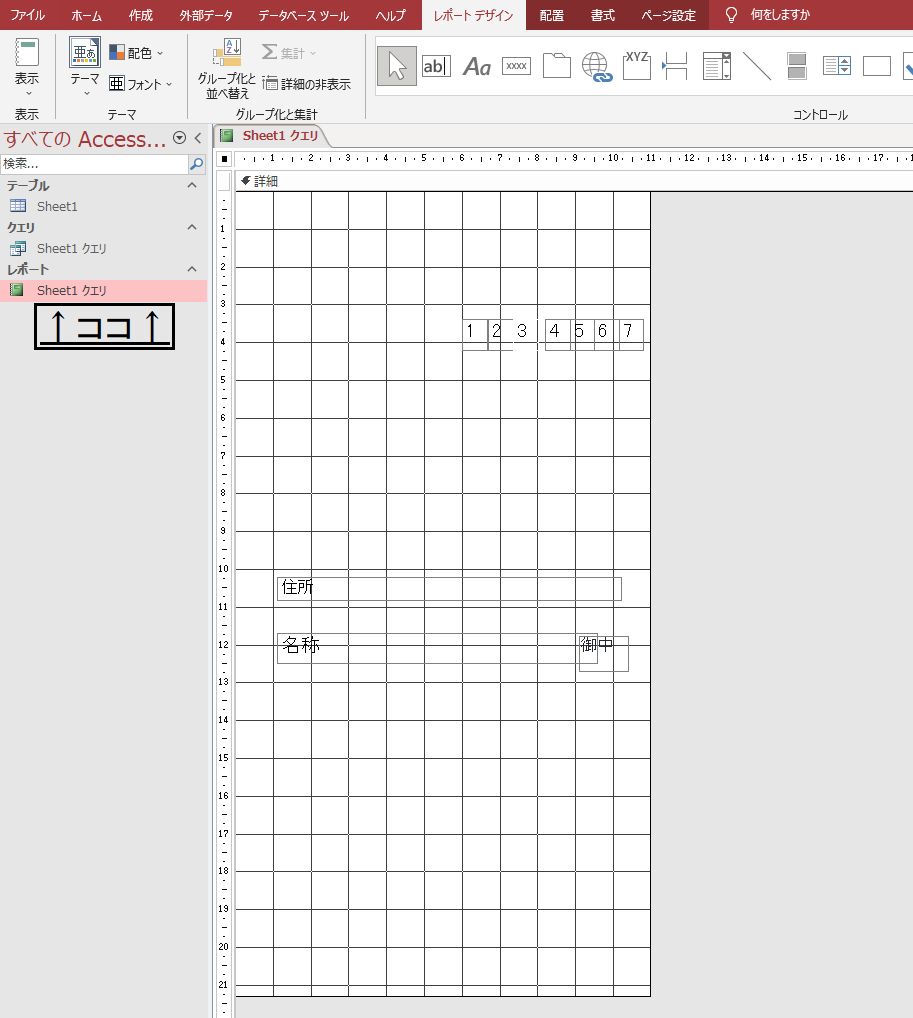
Task: Select the Line drawing control
Action: coord(757,66)
